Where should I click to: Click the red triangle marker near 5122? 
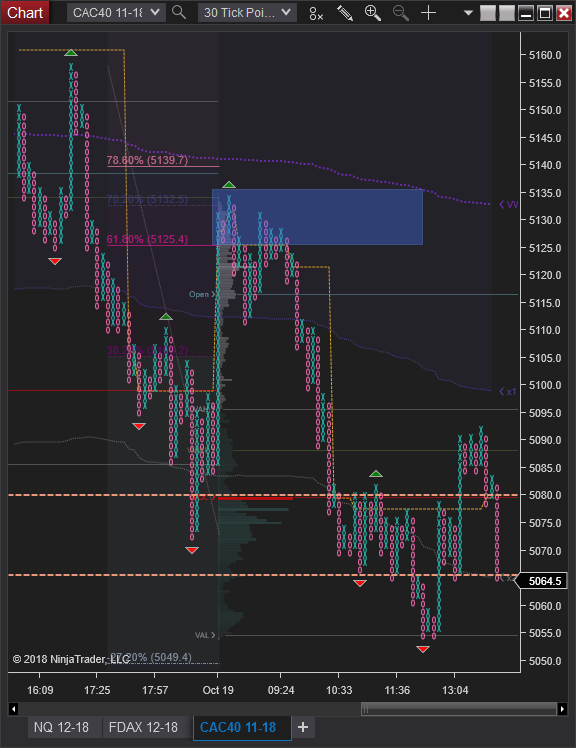pos(55,261)
